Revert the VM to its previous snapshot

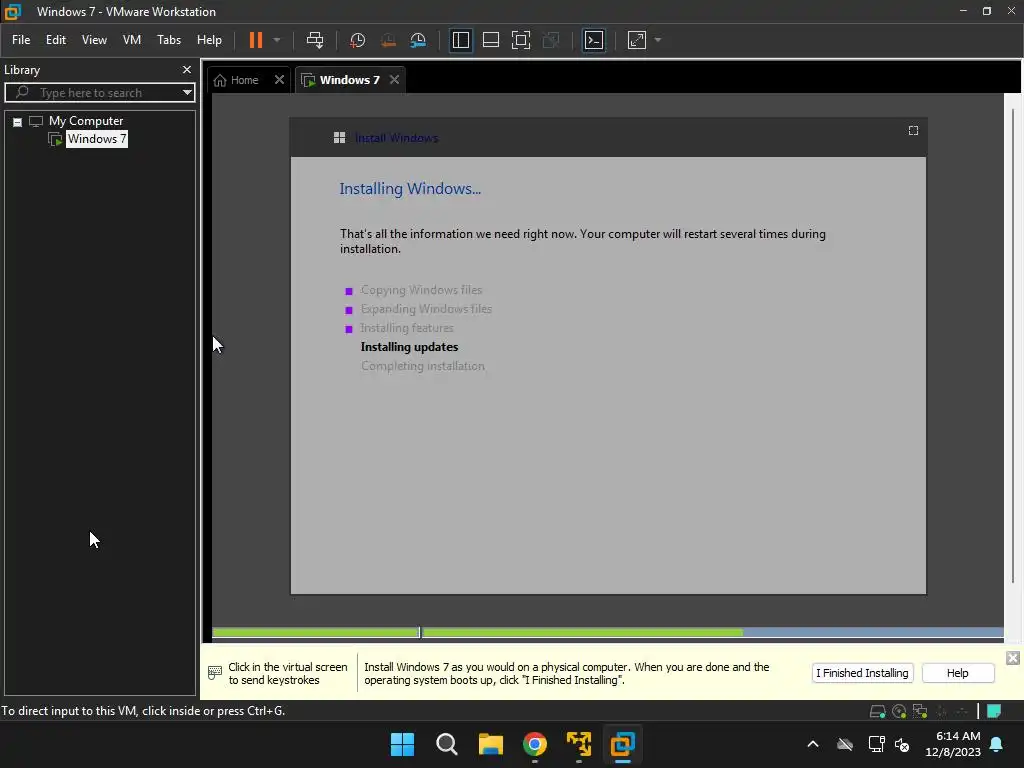(x=388, y=40)
